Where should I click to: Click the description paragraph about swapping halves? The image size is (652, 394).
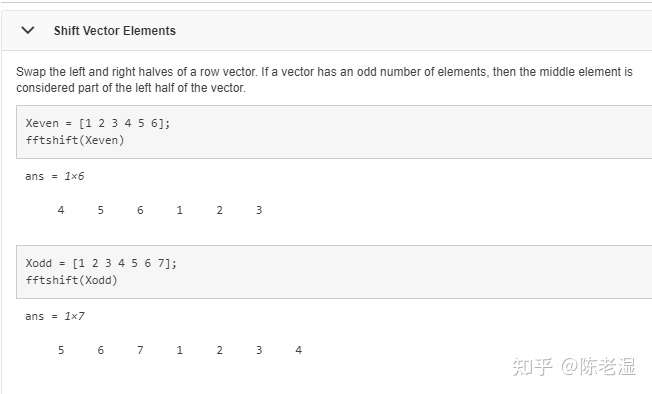324,80
